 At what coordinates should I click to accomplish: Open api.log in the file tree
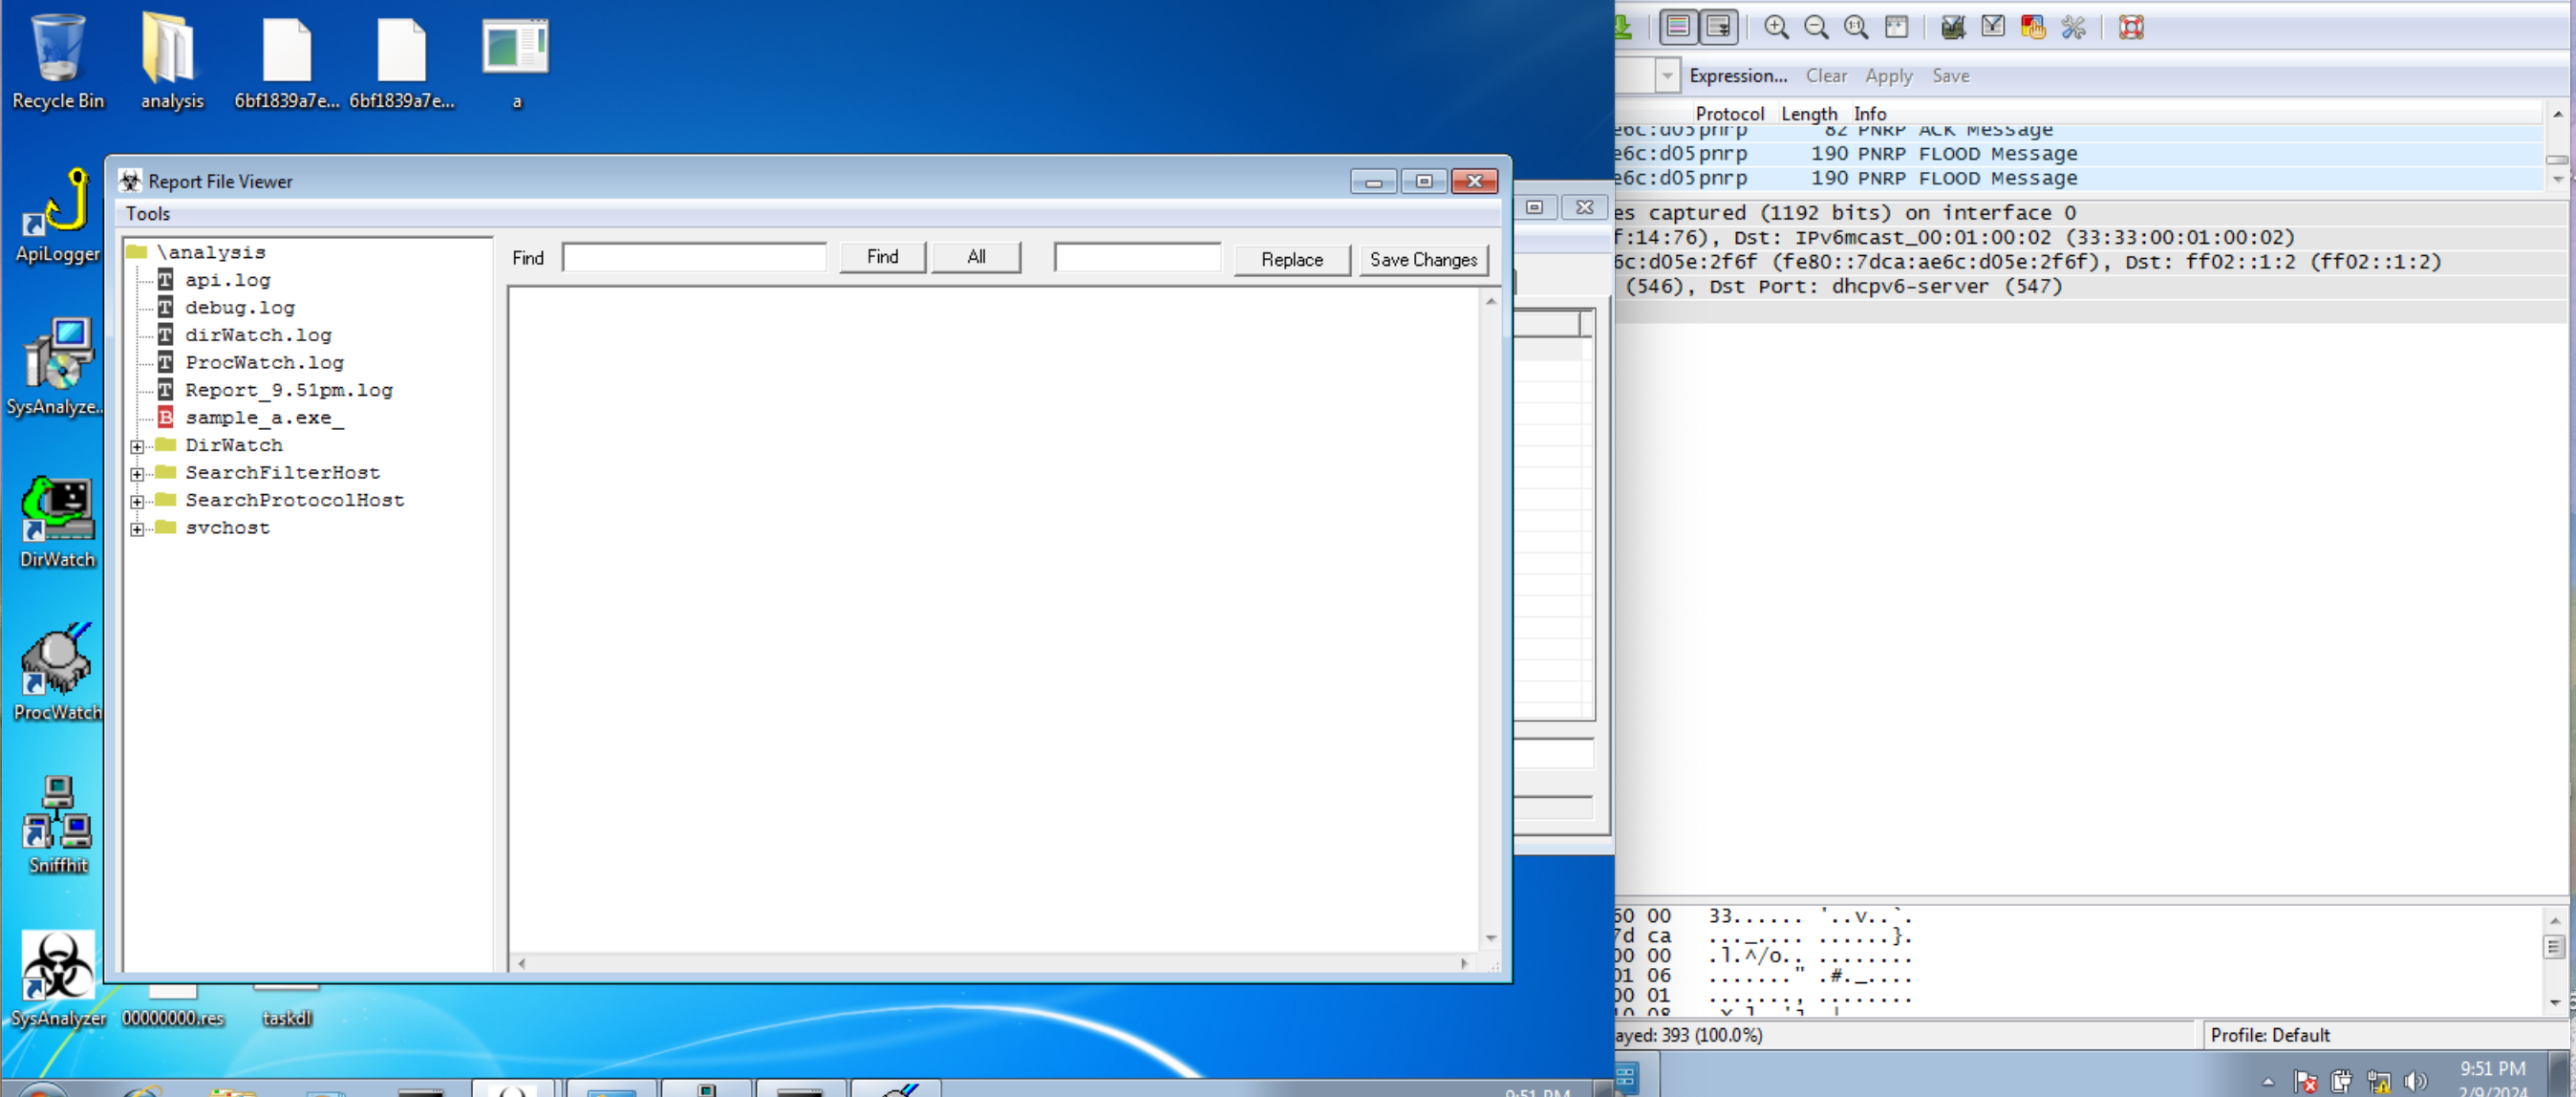[227, 281]
